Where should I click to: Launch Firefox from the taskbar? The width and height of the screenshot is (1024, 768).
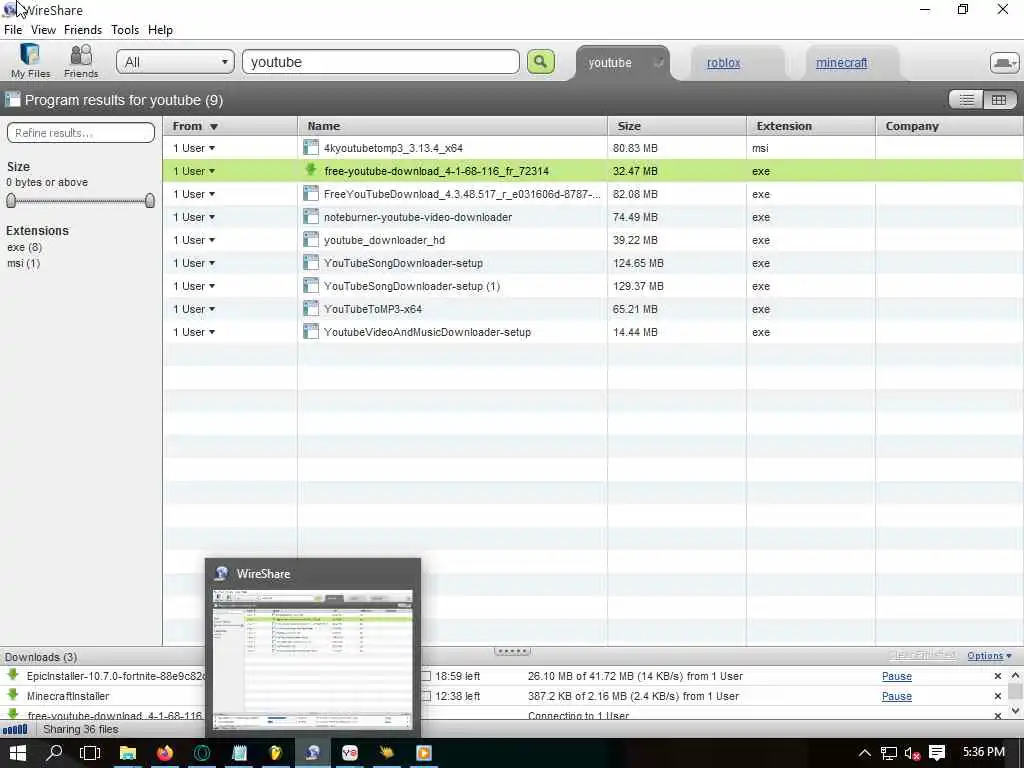coord(165,753)
